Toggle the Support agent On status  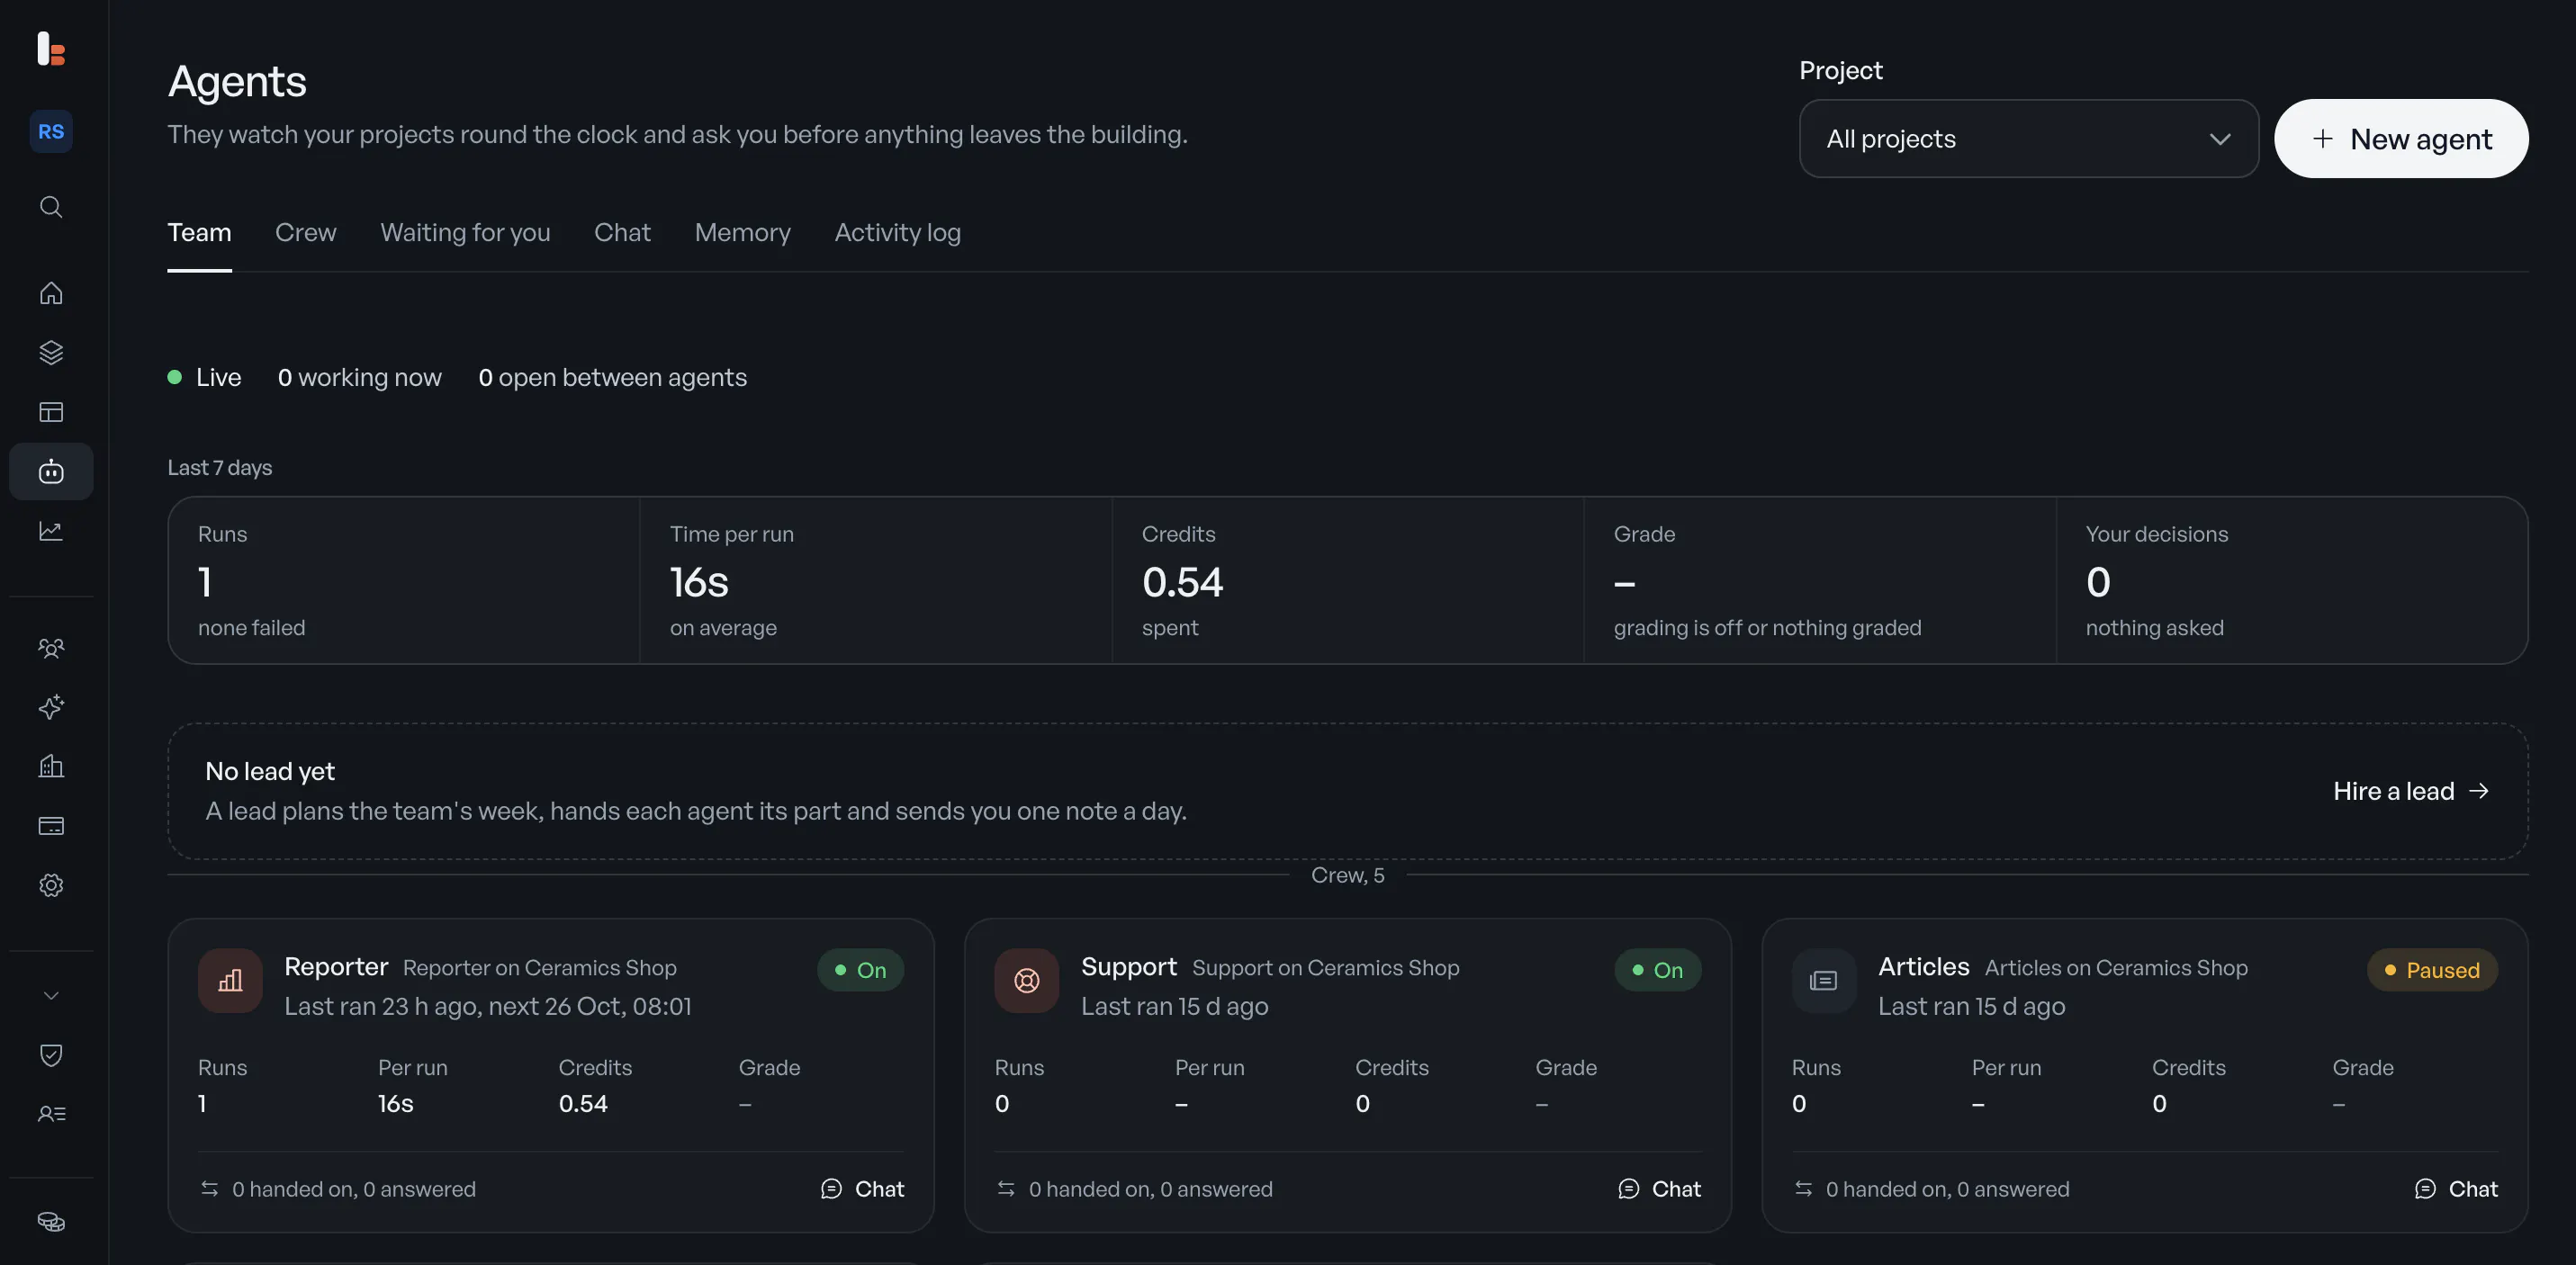click(1657, 970)
